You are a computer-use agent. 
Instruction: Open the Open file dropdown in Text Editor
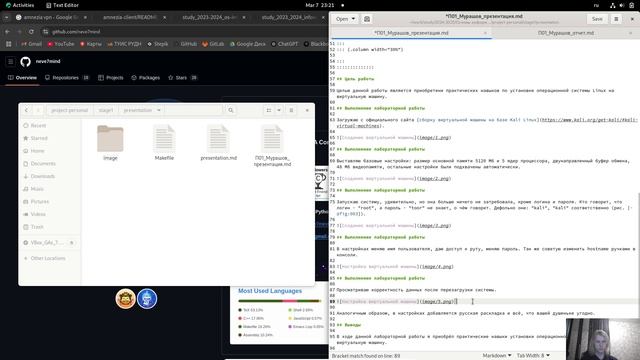point(345,19)
